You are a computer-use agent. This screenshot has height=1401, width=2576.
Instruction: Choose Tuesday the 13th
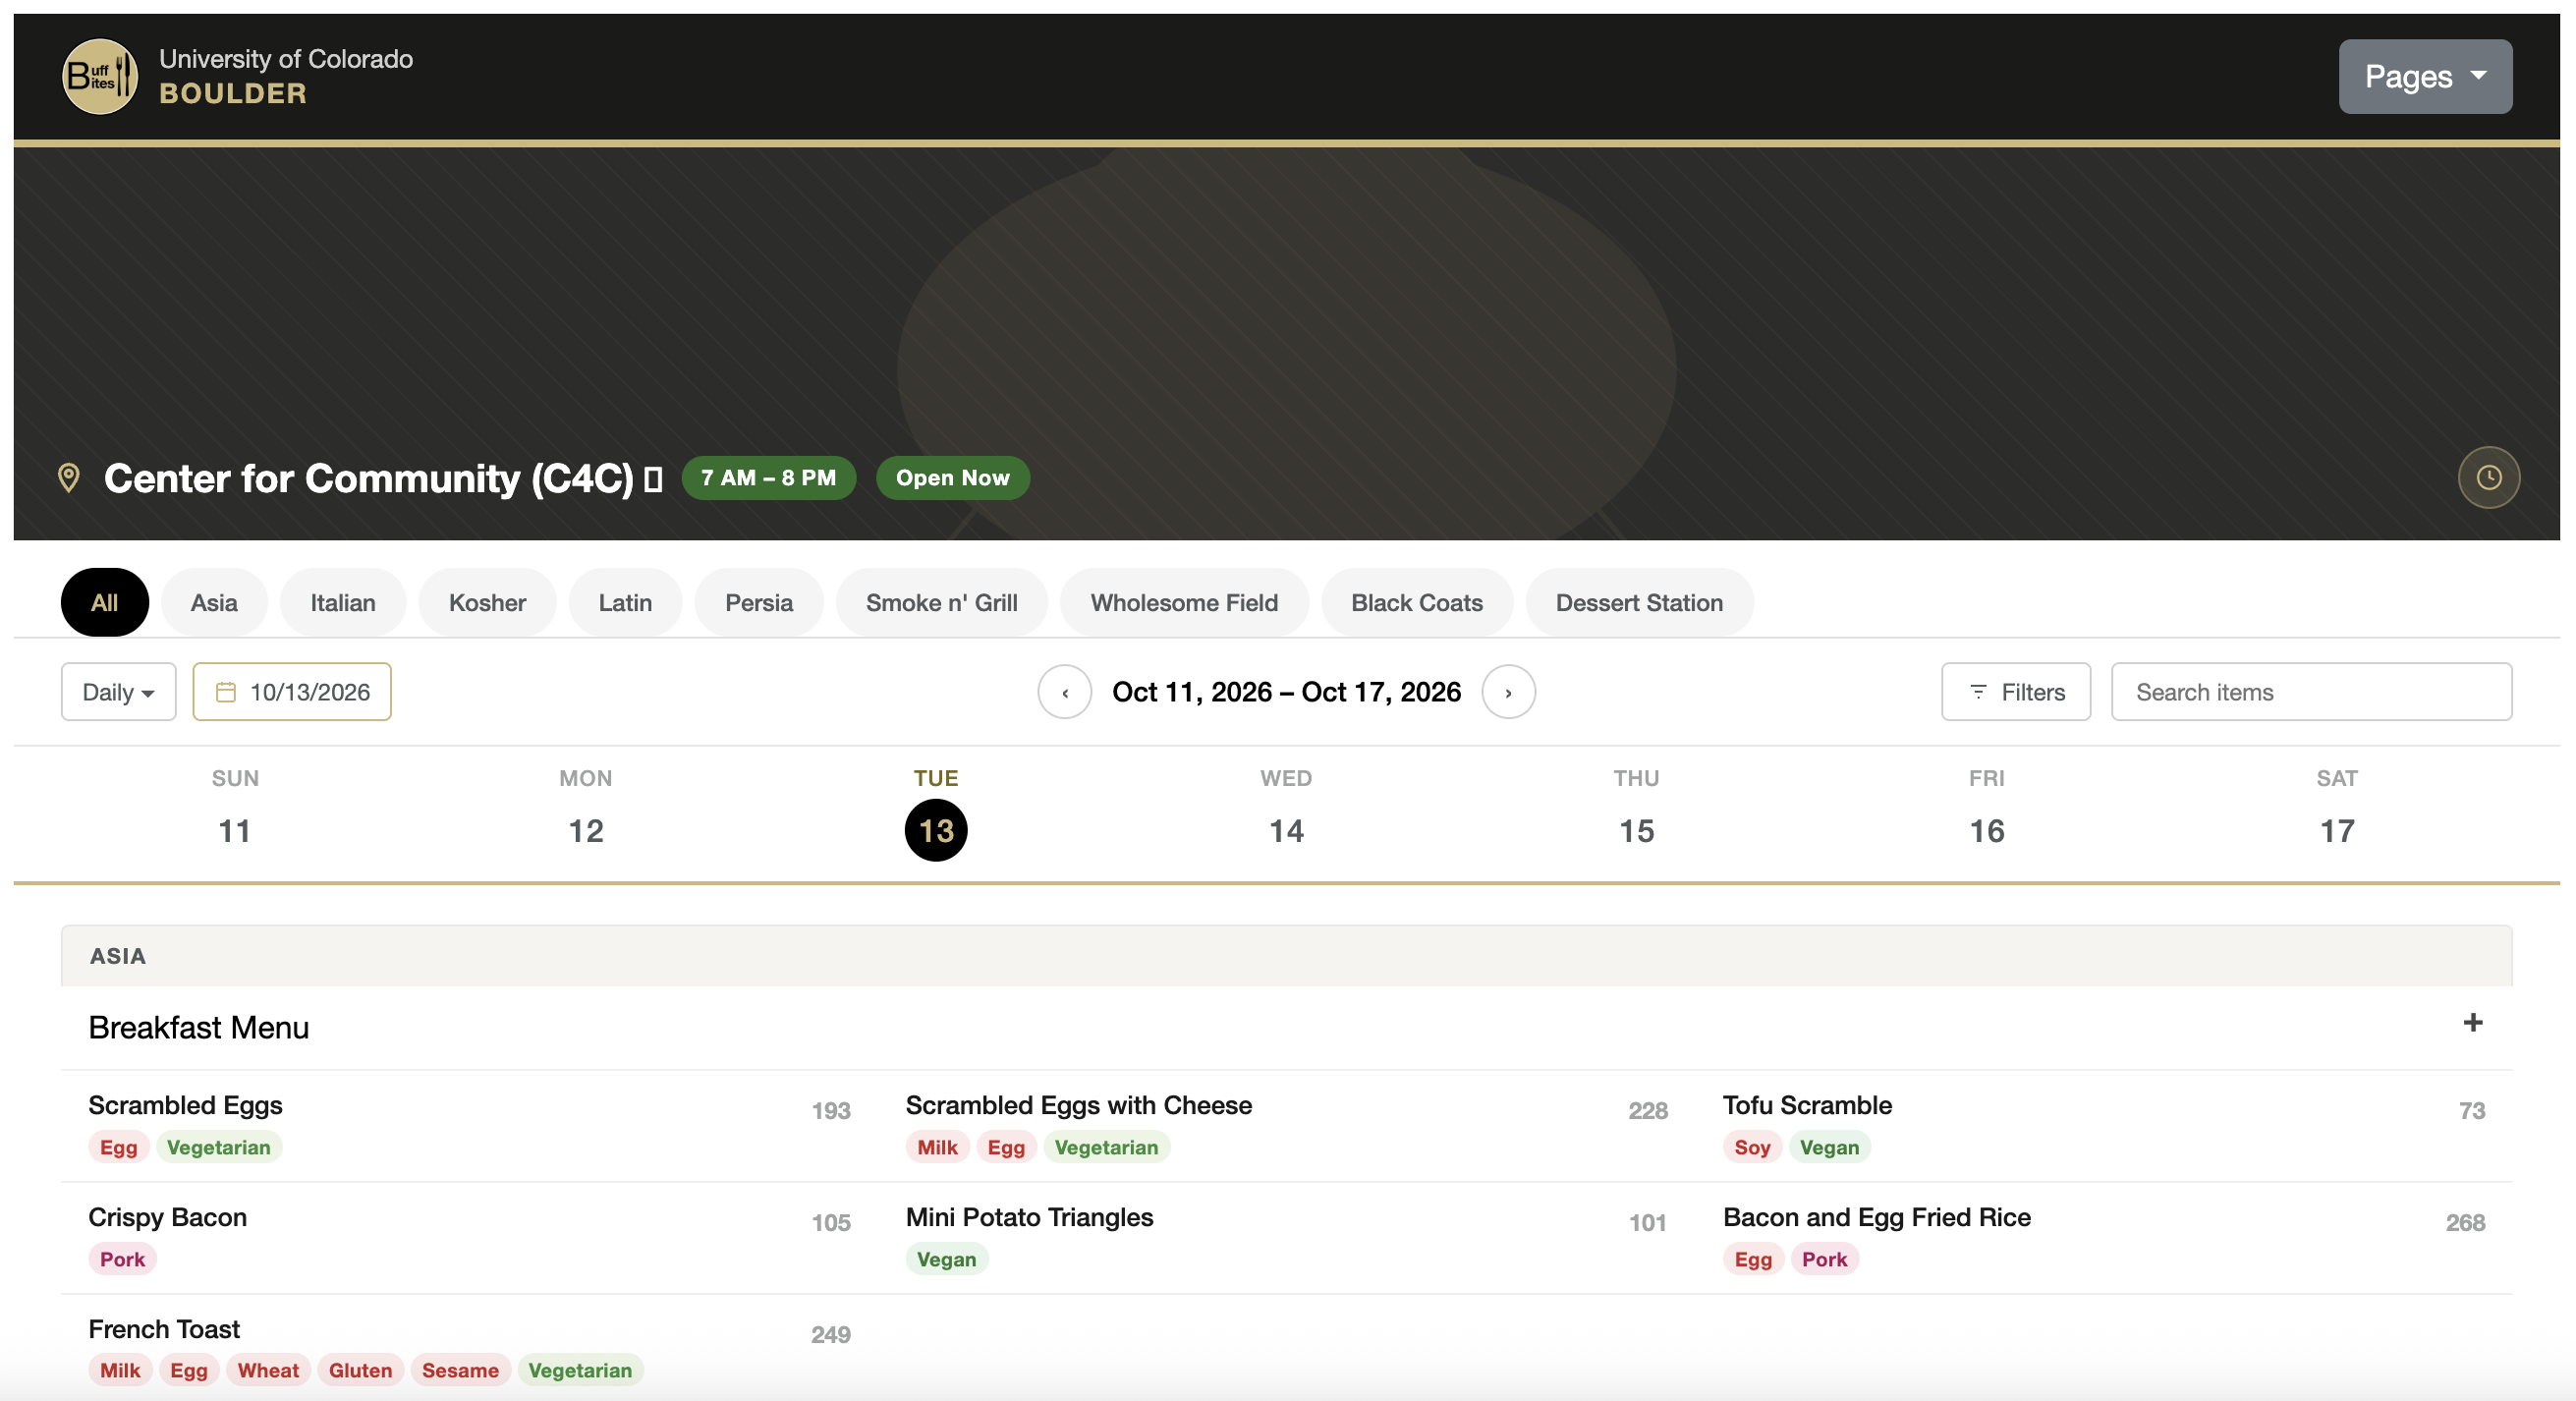[936, 813]
